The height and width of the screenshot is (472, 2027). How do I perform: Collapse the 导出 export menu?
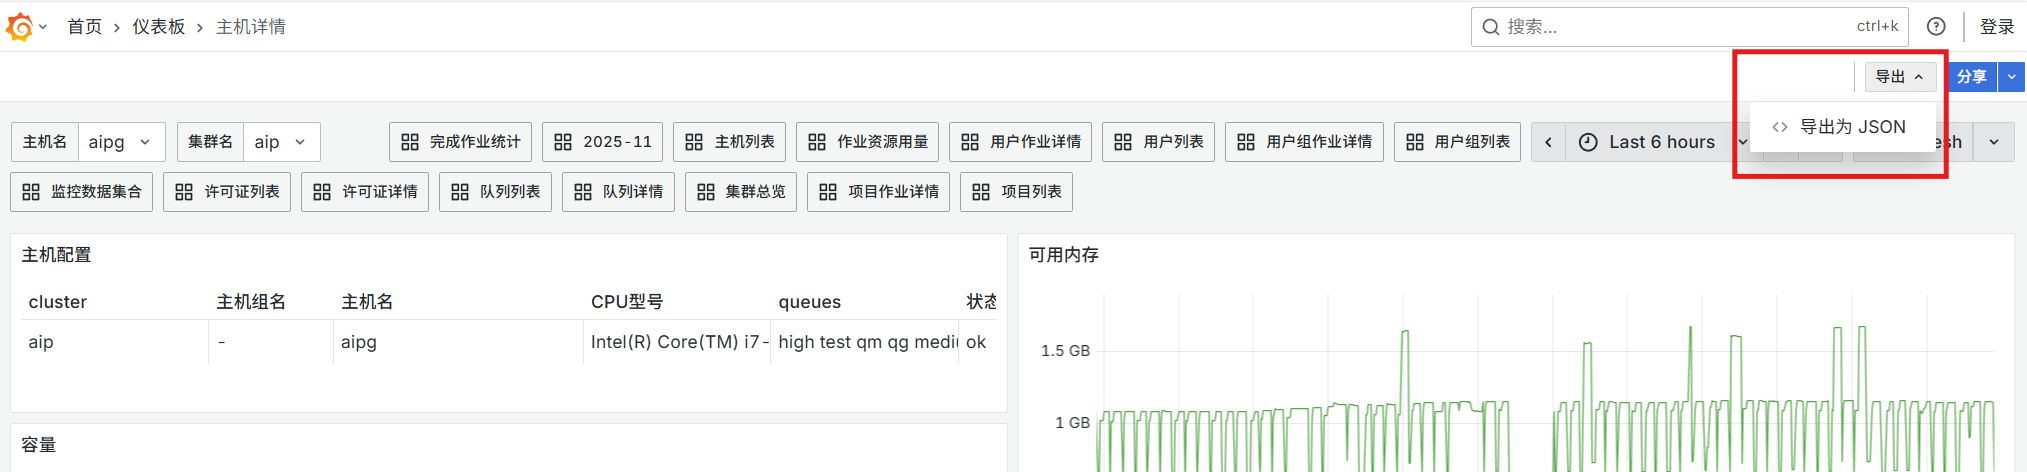(1899, 77)
